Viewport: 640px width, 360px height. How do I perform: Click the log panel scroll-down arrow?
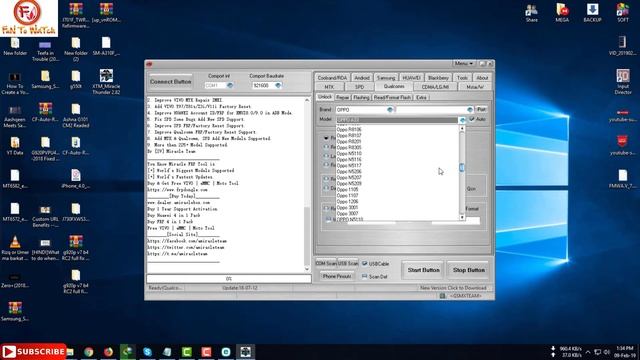tap(307, 269)
